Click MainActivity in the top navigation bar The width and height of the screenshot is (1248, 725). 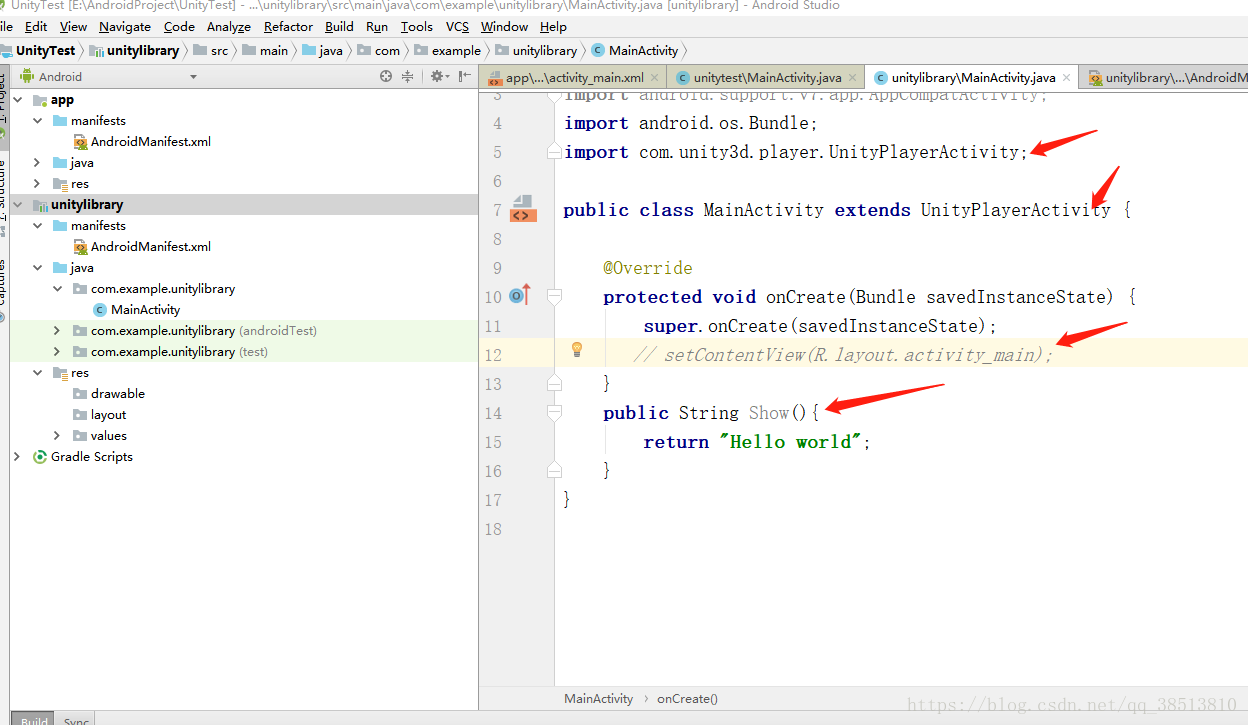coord(635,50)
